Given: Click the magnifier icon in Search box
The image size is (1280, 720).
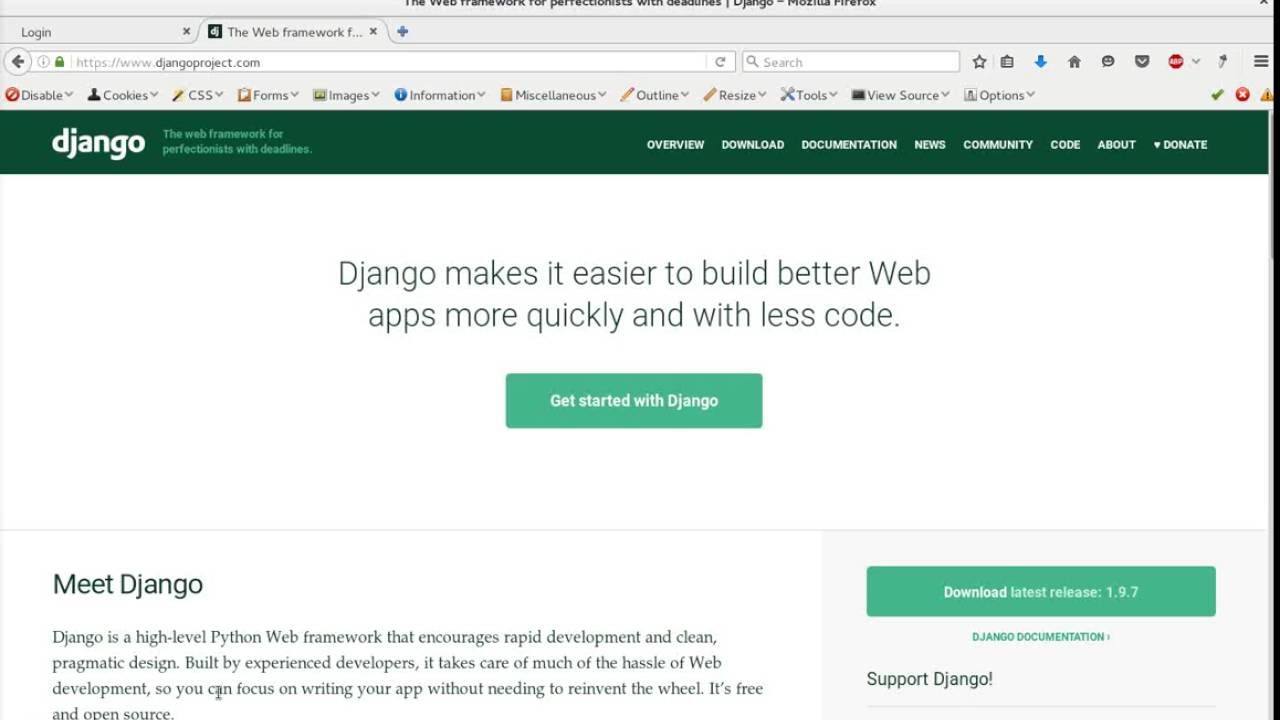Looking at the screenshot, I should pyautogui.click(x=752, y=62).
